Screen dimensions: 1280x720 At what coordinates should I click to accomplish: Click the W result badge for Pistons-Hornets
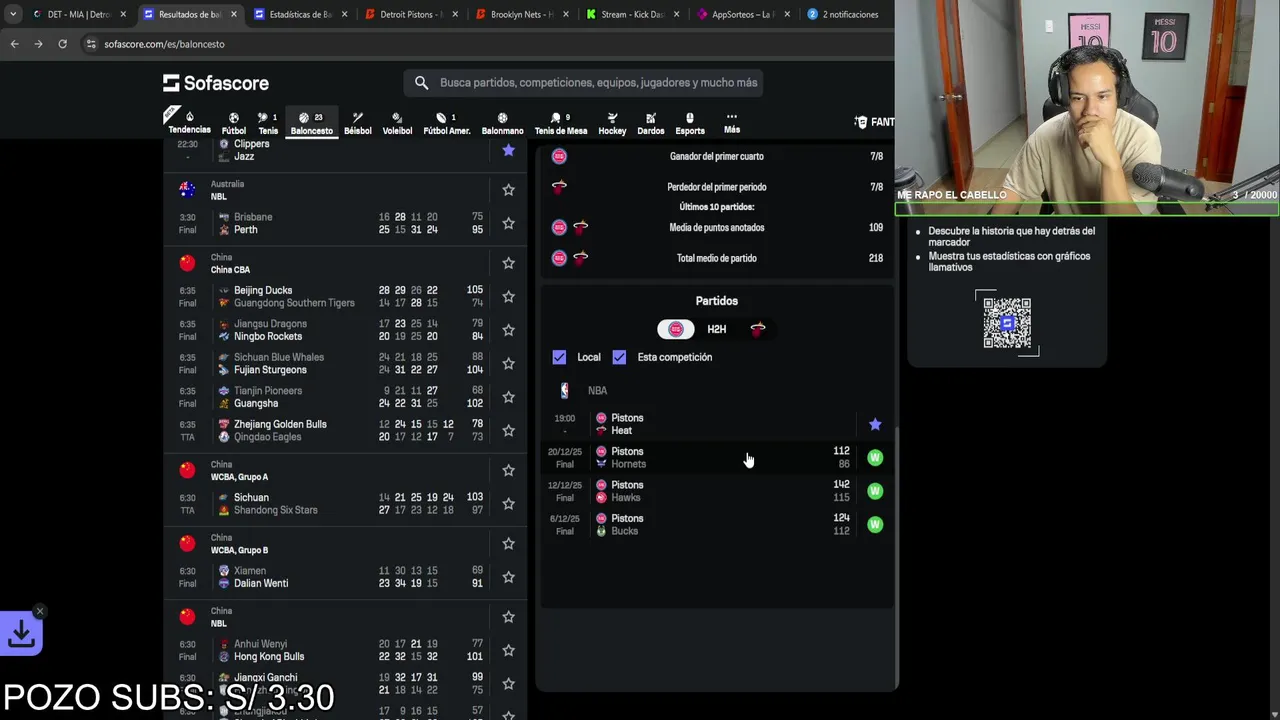[x=875, y=458]
